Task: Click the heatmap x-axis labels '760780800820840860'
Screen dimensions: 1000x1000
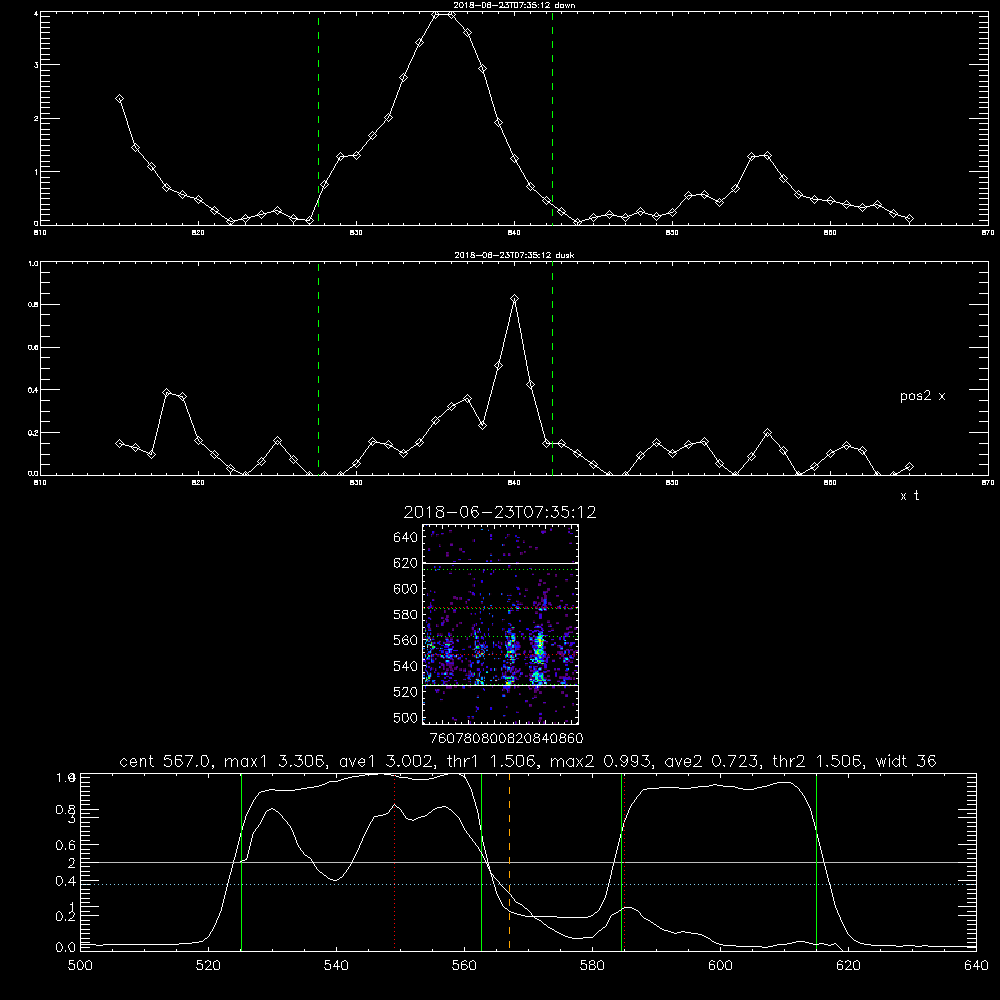Action: [506, 739]
